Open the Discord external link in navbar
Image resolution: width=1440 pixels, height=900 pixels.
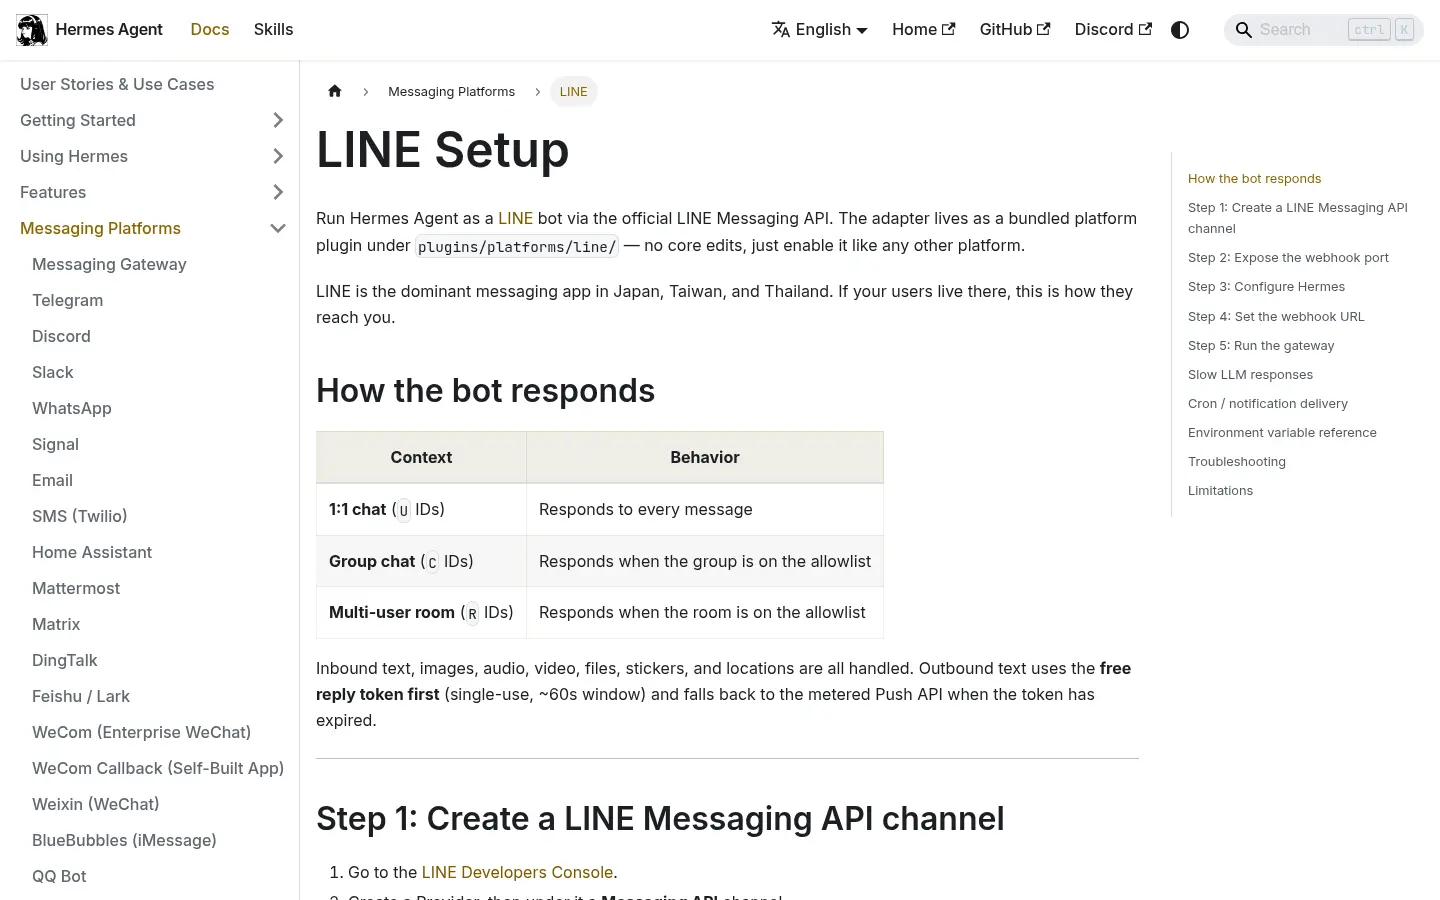tap(1113, 30)
